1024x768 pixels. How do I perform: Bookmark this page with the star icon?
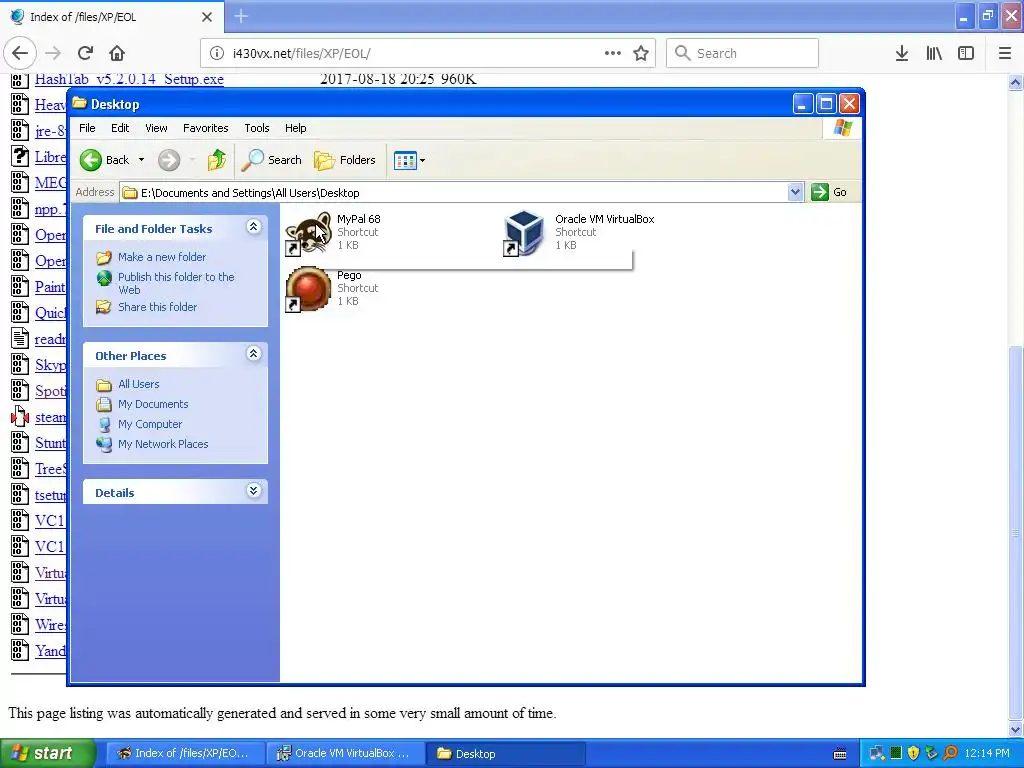pos(641,53)
